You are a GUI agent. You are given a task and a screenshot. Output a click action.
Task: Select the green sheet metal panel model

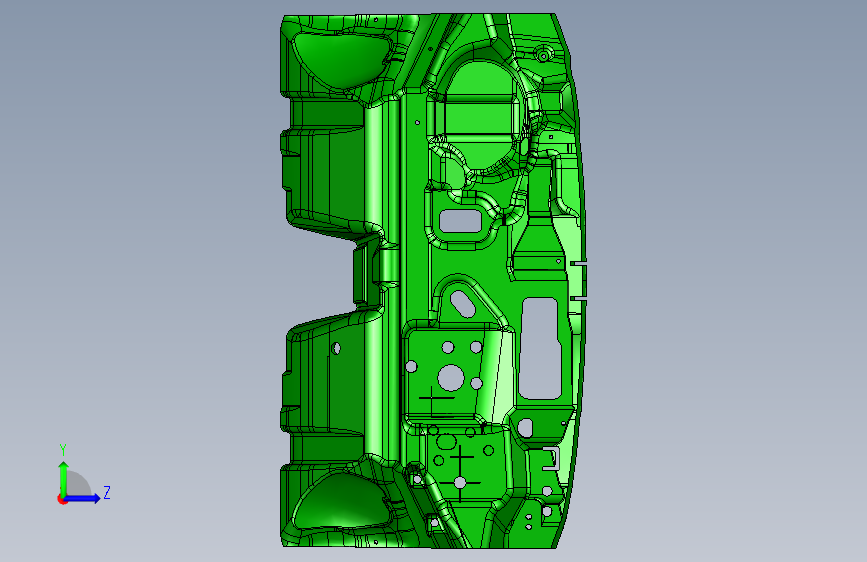(x=433, y=281)
